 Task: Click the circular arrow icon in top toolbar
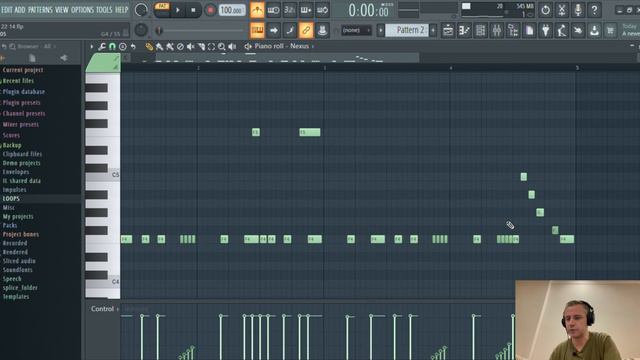point(545,10)
